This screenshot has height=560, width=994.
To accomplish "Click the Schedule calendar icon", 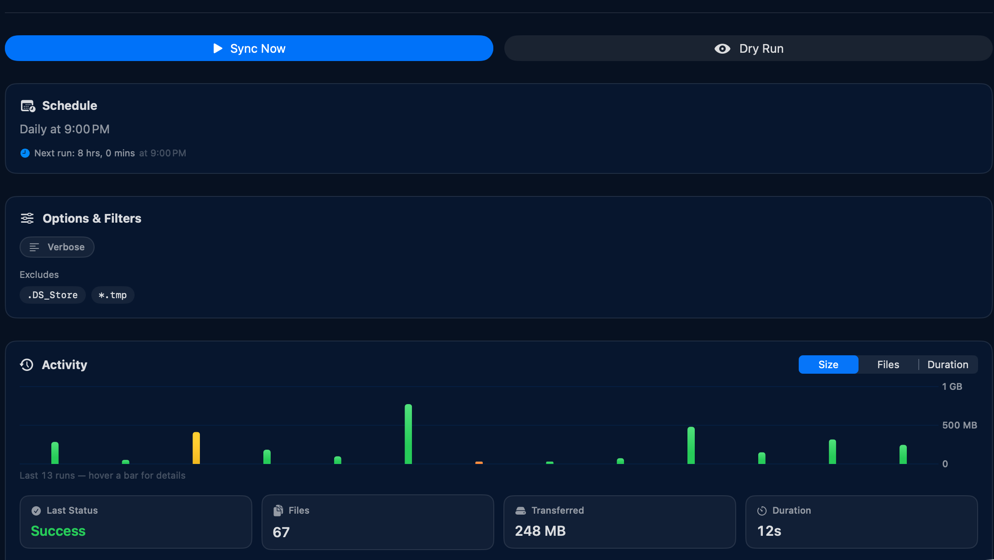I will point(27,106).
